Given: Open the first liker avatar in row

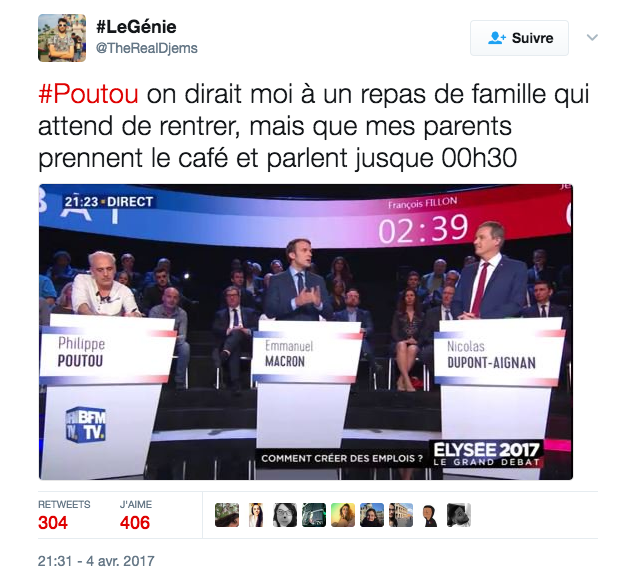Looking at the screenshot, I should (227, 515).
